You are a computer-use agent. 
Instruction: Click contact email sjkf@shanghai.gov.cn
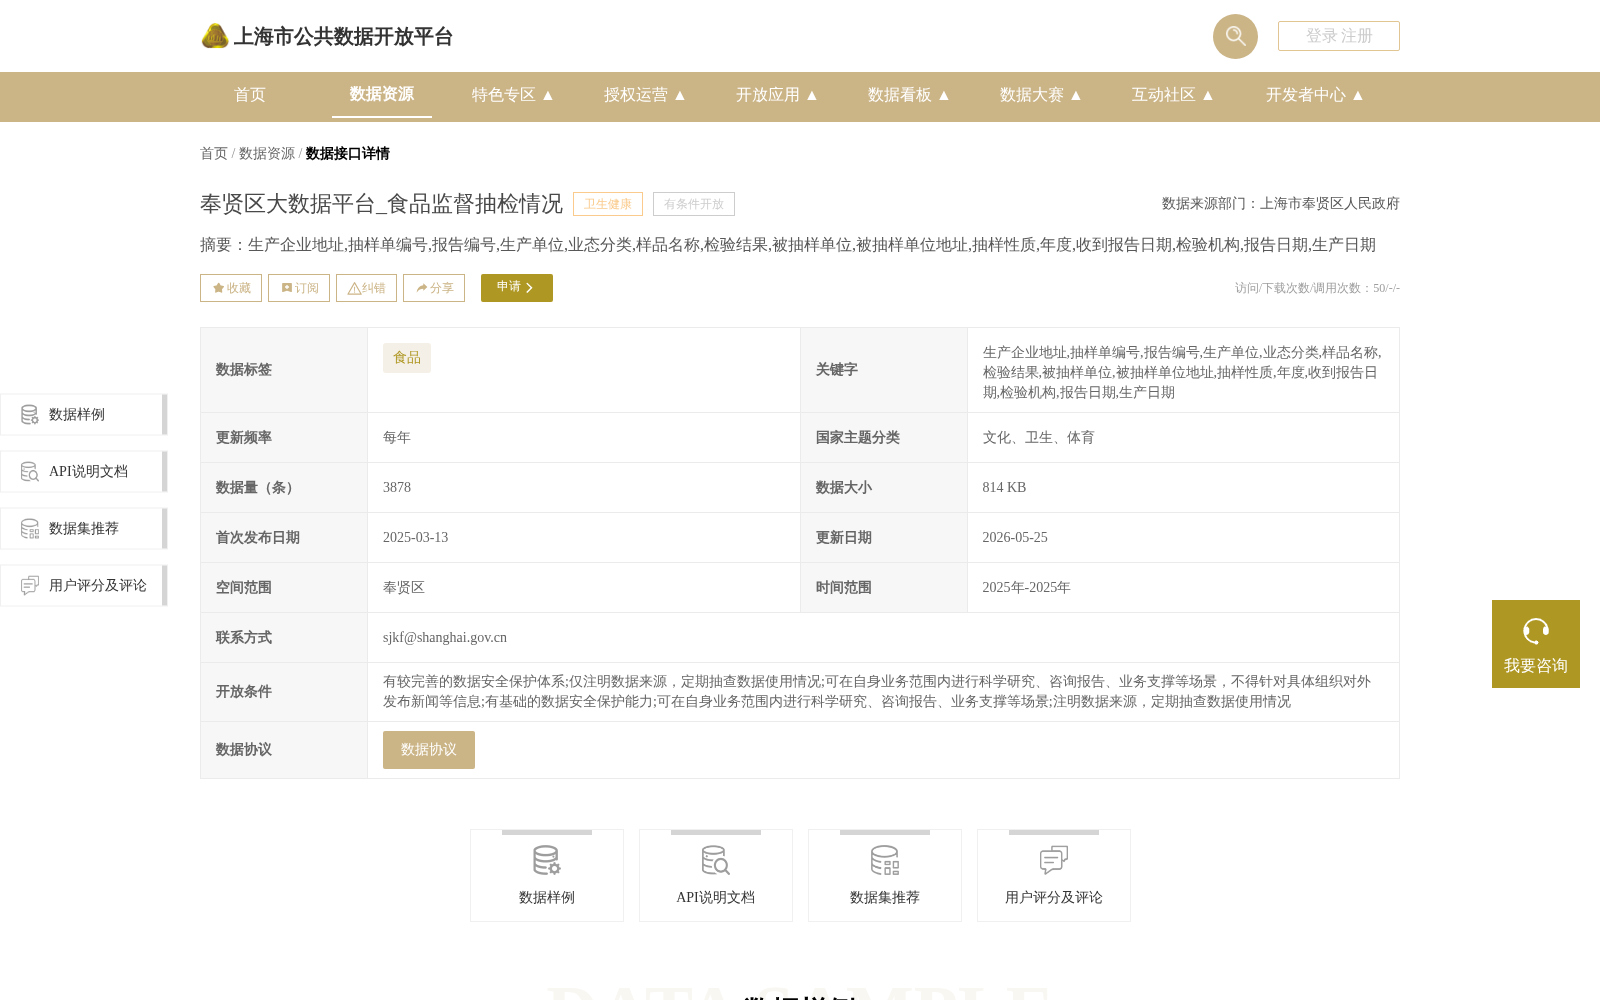coord(445,638)
